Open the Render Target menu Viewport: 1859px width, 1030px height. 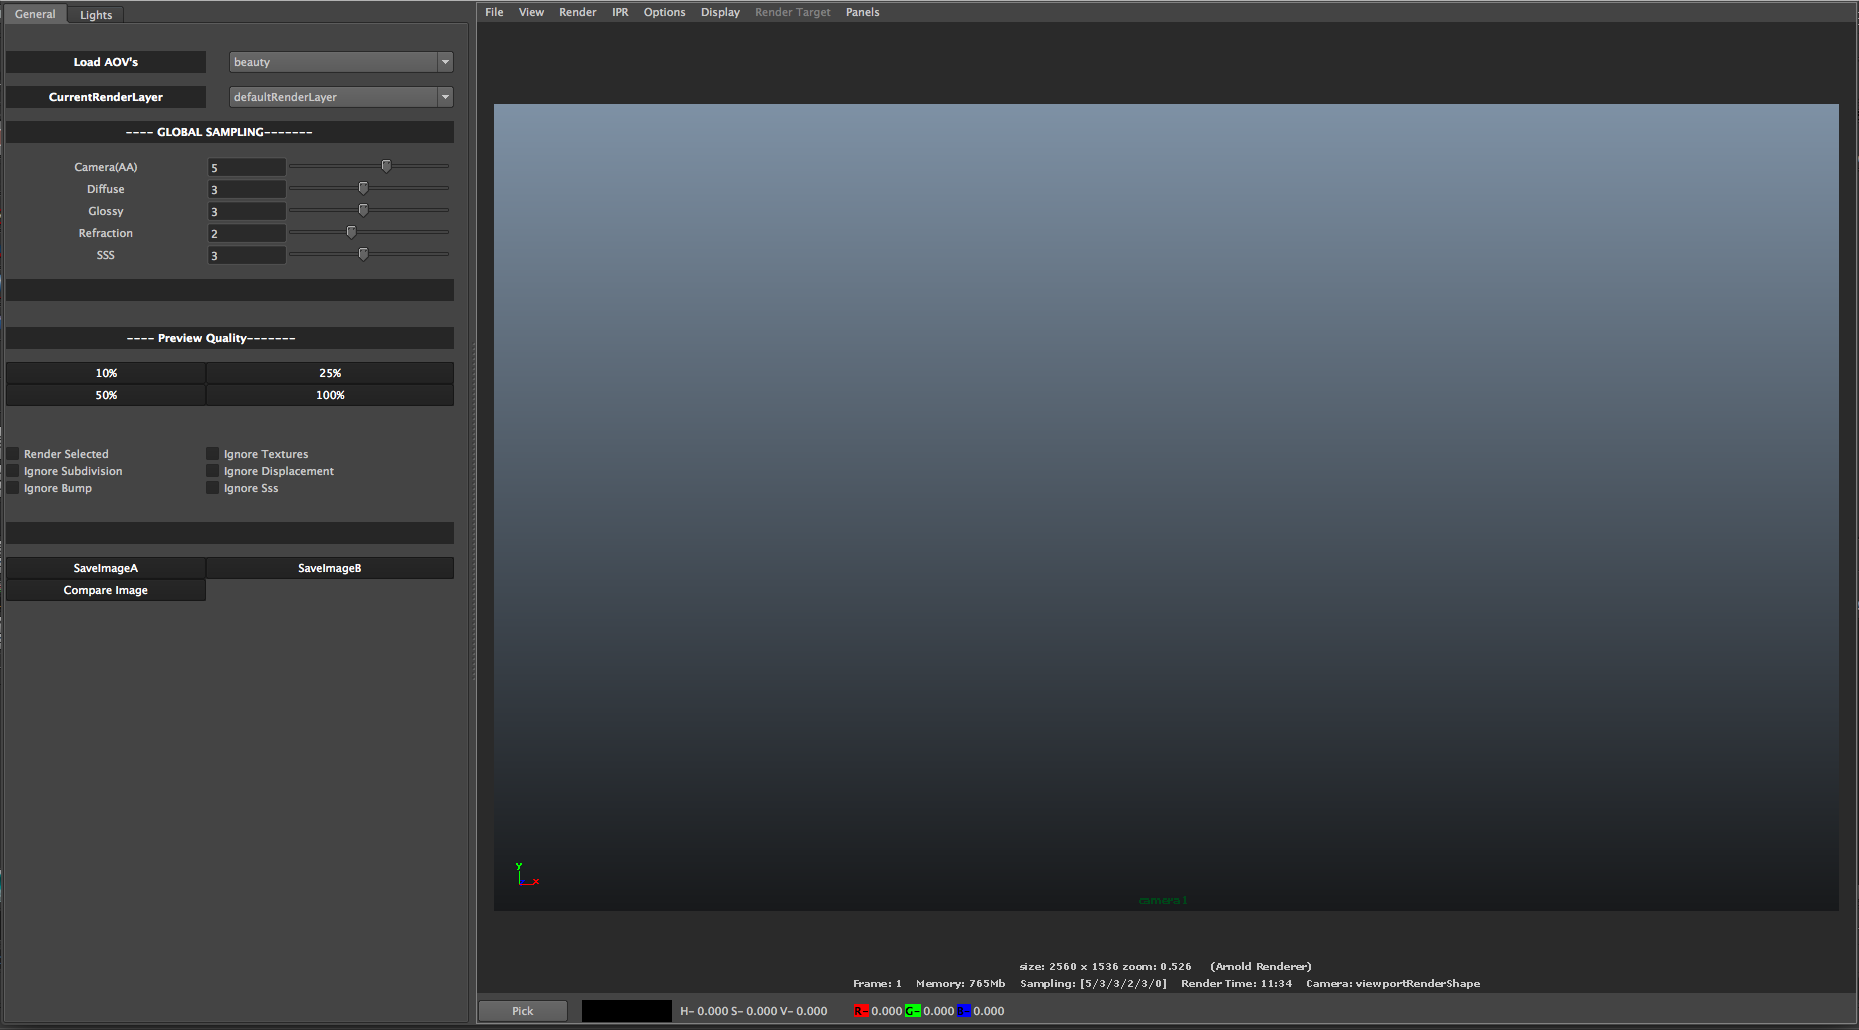click(x=792, y=12)
